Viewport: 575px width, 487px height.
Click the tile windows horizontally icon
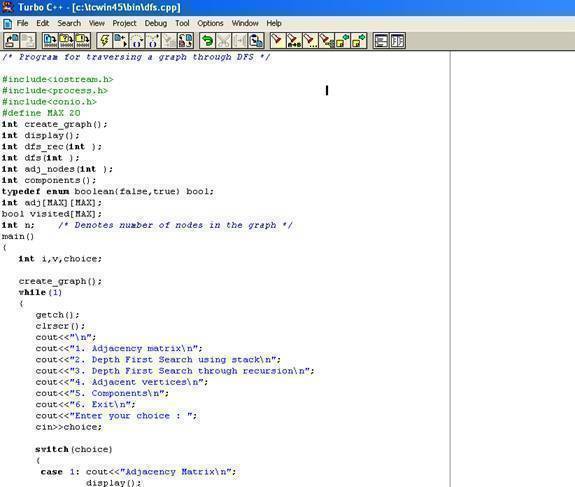(381, 40)
